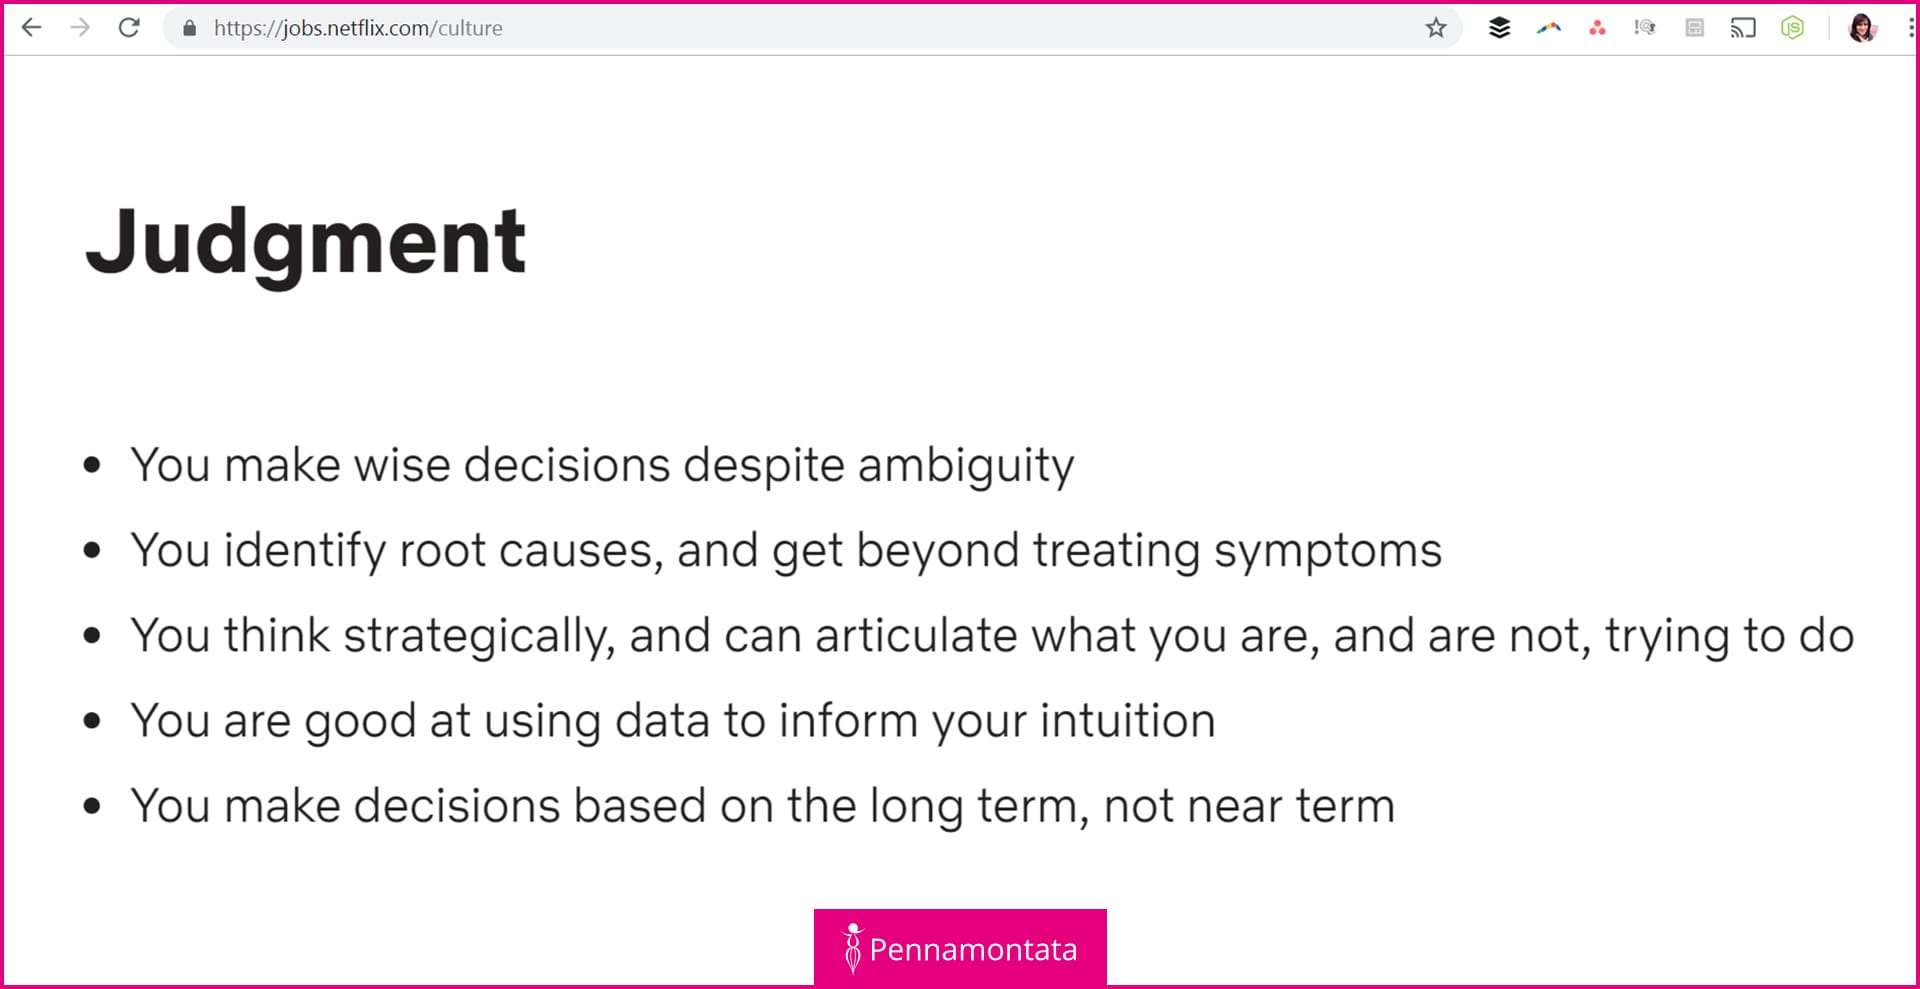Go back to the previous page
Image resolution: width=1920 pixels, height=989 pixels.
pos(32,28)
